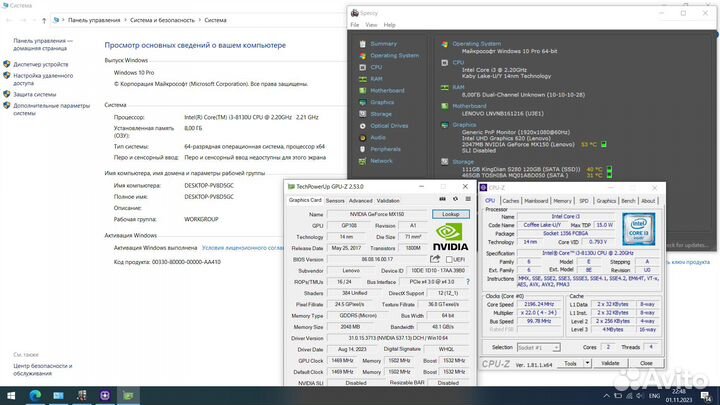Viewport: 720px width, 405px height.
Task: Switch to the Sensors tab in GPU-Z
Action: coord(335,201)
